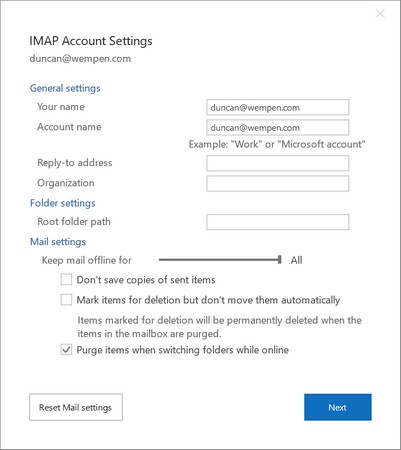Click the Reset Mail settings button
The height and width of the screenshot is (450, 401).
point(76,407)
